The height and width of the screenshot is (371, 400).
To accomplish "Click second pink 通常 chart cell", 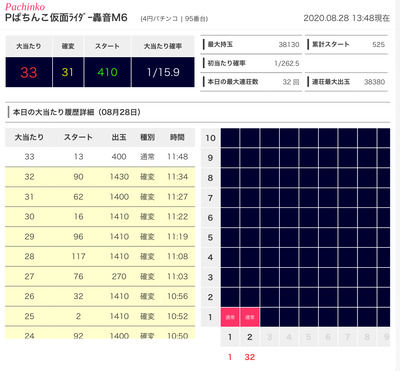I will (250, 317).
